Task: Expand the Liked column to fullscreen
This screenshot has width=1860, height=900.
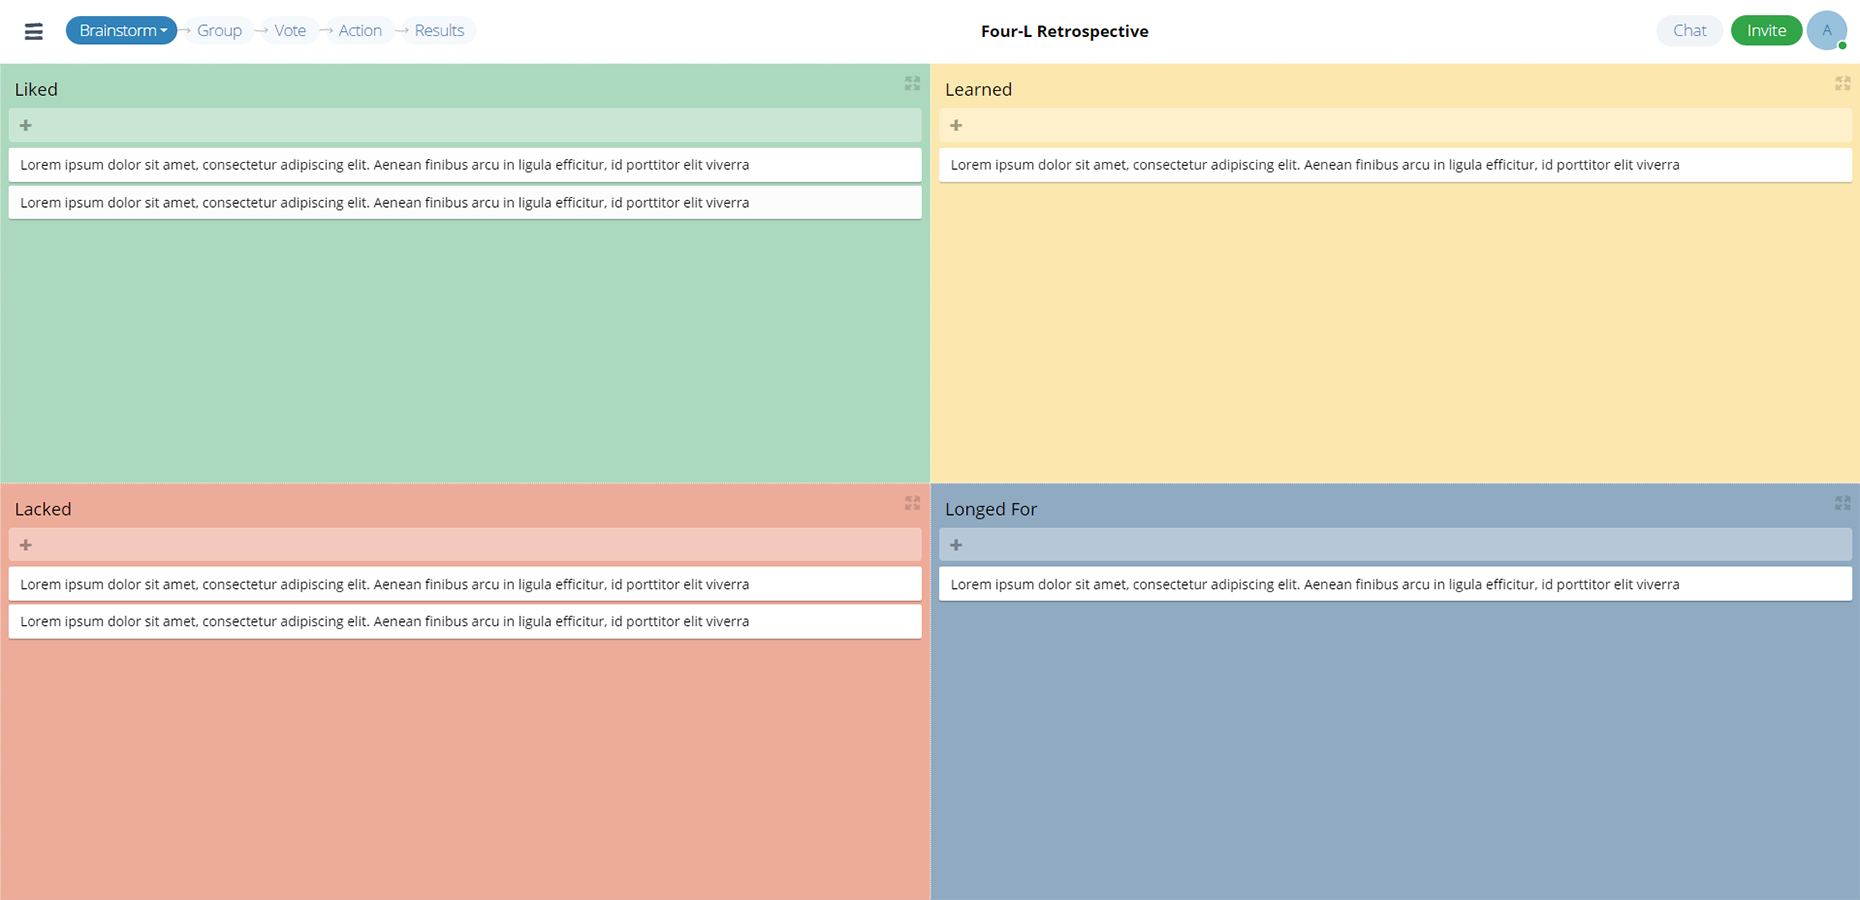Action: pos(912,84)
